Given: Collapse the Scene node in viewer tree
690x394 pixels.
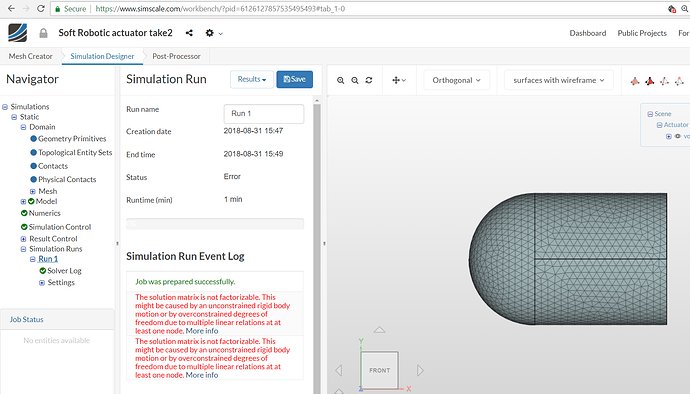Looking at the screenshot, I should click(x=650, y=114).
